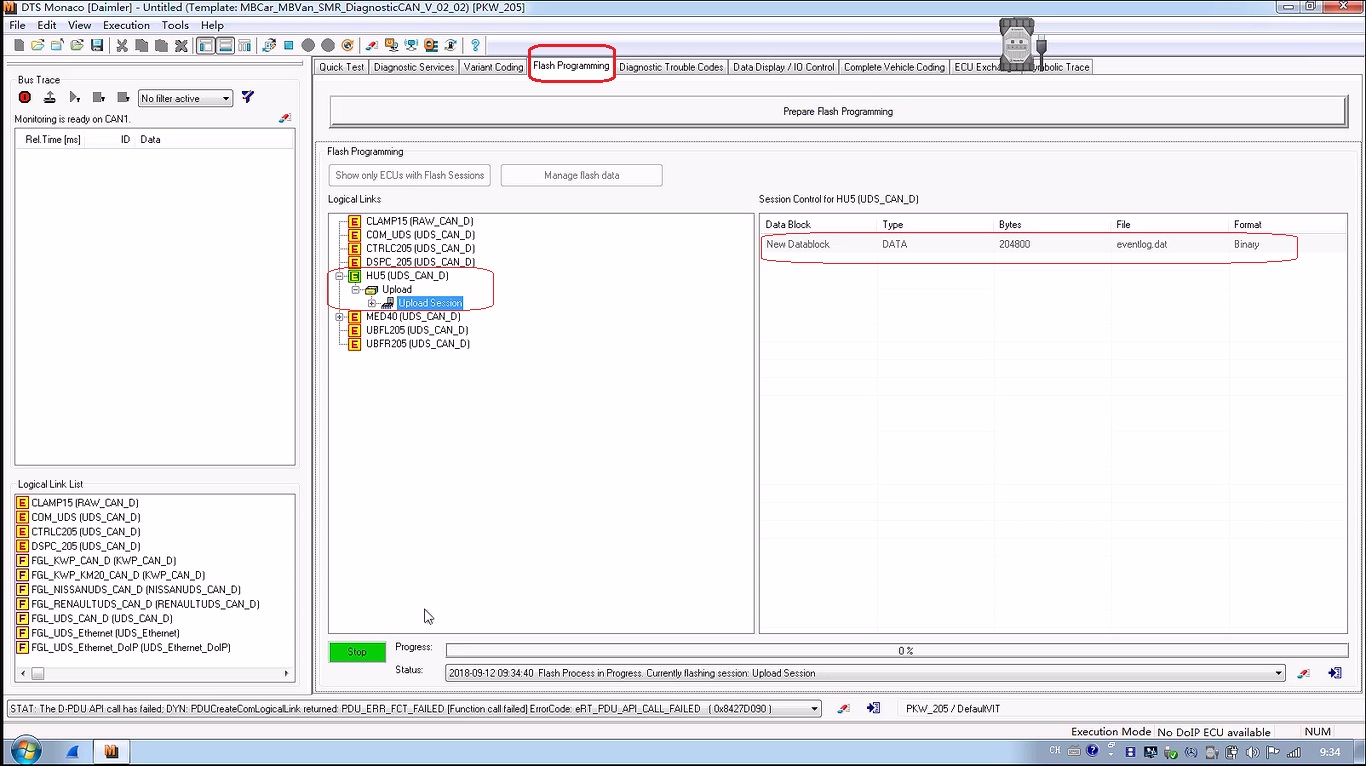Switch to the Variant Coding tab
Viewport: 1366px width, 766px height.
pyautogui.click(x=493, y=67)
